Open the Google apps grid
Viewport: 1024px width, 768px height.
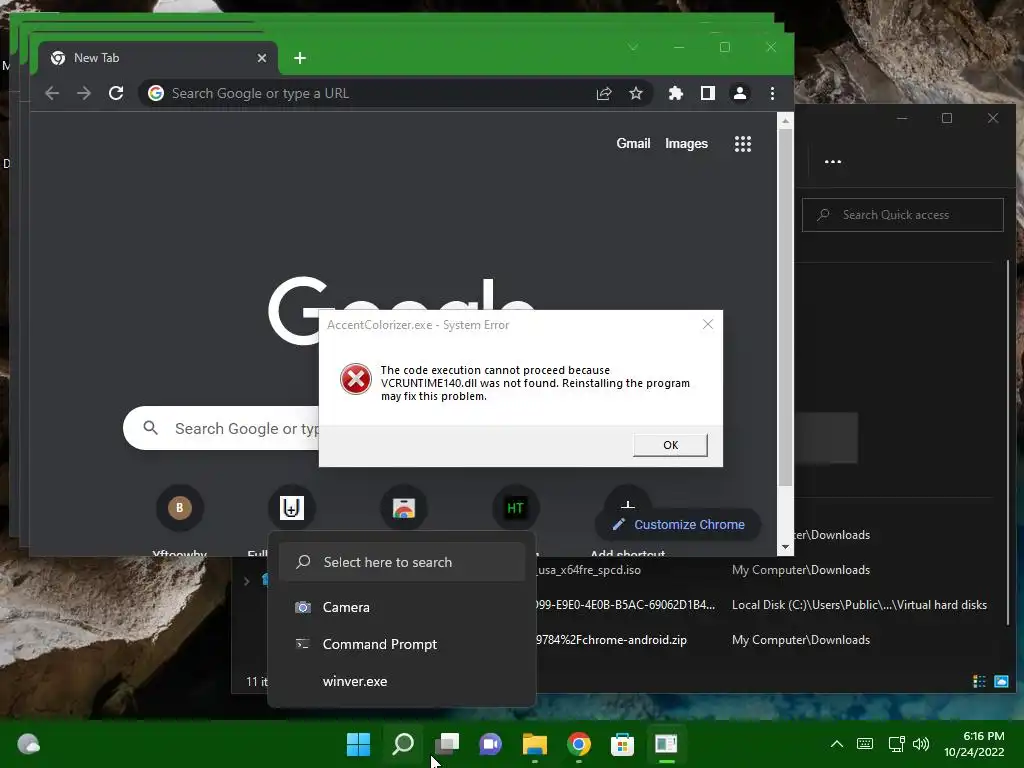743,144
